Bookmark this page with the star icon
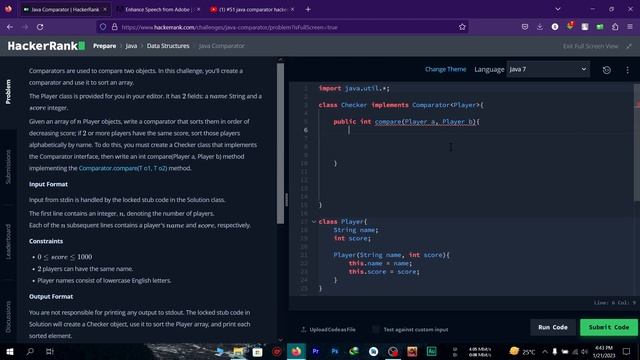The image size is (640, 360). pos(462,27)
